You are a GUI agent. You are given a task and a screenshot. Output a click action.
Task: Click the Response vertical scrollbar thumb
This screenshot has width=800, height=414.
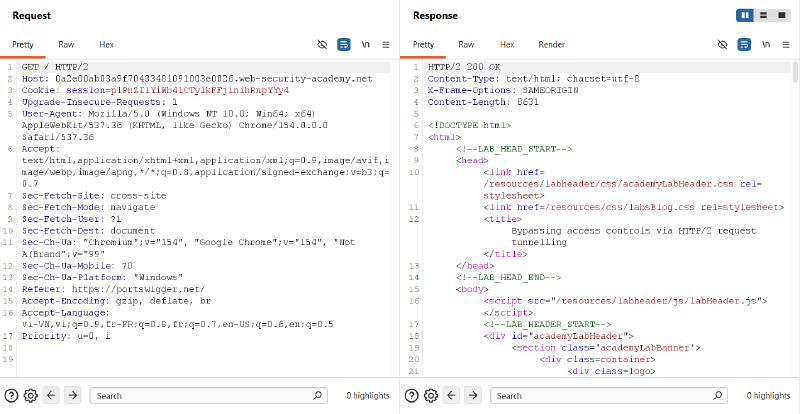click(795, 72)
